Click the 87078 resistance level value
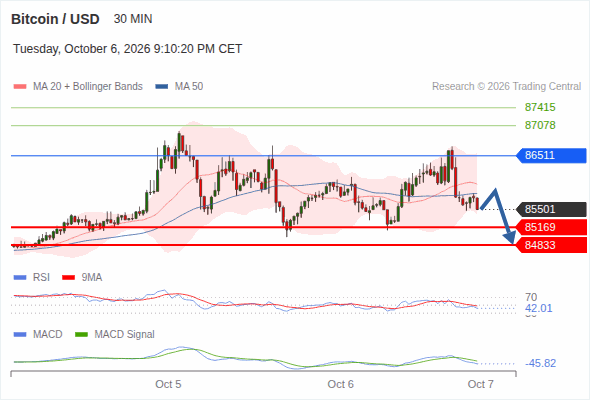This screenshot has width=590, height=400. (540, 125)
